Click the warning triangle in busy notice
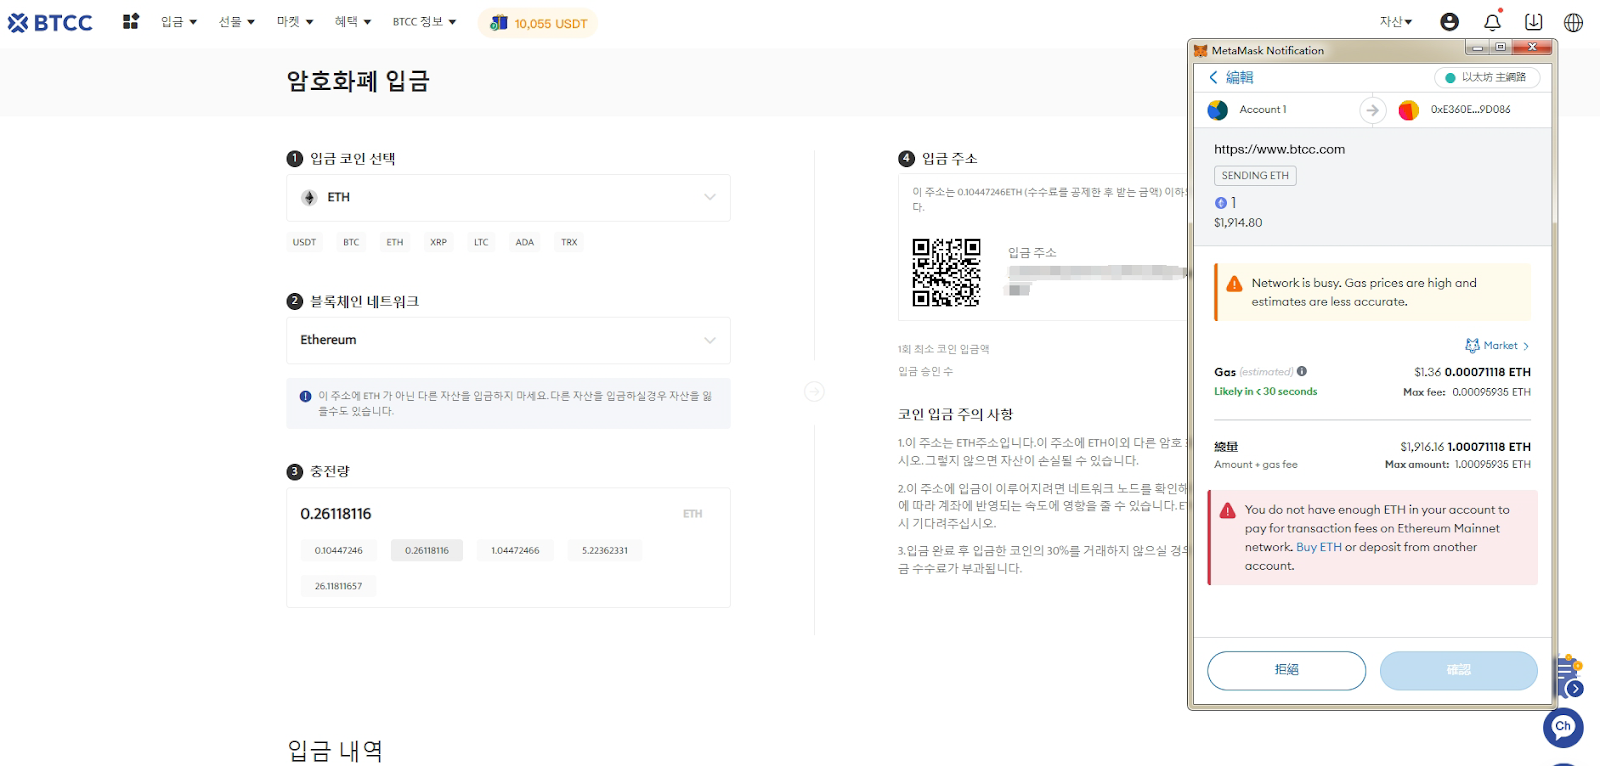Image resolution: width=1600 pixels, height=766 pixels. click(x=1234, y=284)
